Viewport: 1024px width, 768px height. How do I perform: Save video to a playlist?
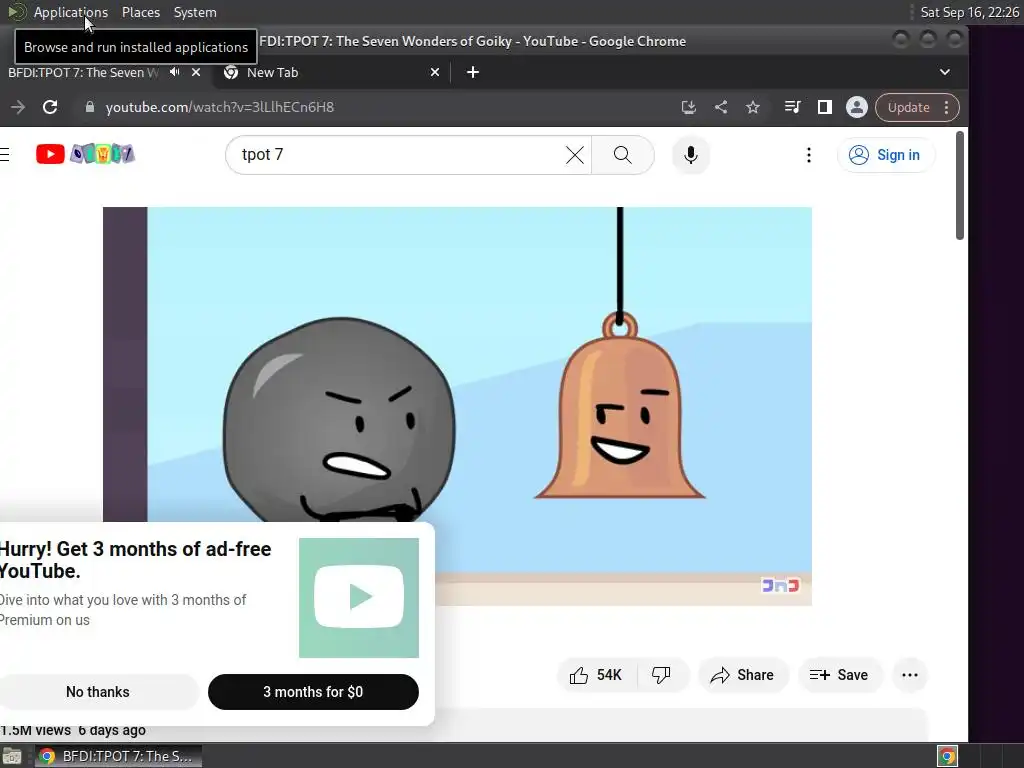pyautogui.click(x=839, y=675)
